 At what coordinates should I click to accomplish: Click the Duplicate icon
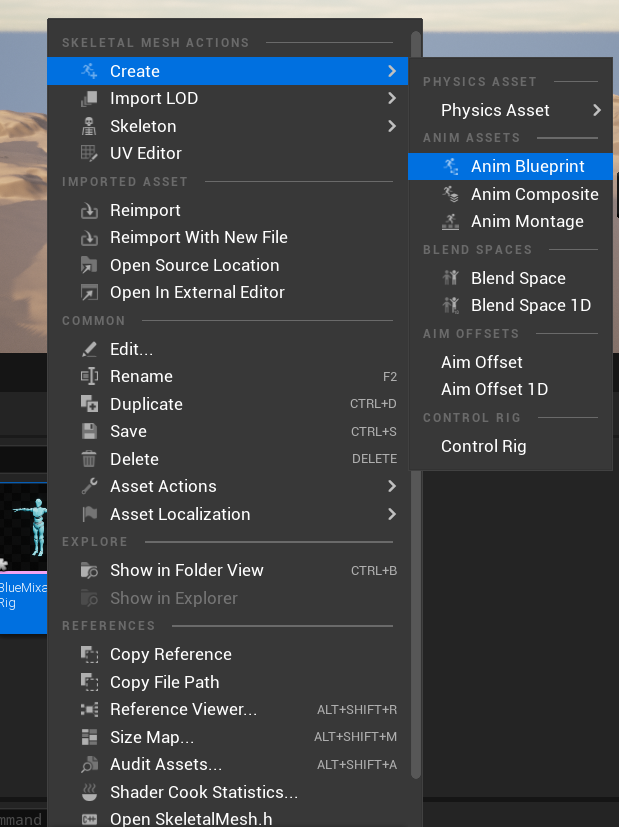coord(89,404)
